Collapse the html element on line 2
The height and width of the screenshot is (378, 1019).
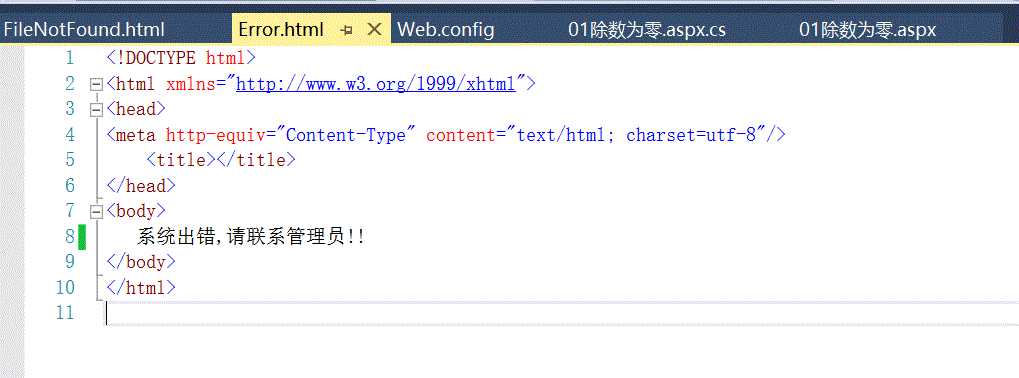[97, 84]
